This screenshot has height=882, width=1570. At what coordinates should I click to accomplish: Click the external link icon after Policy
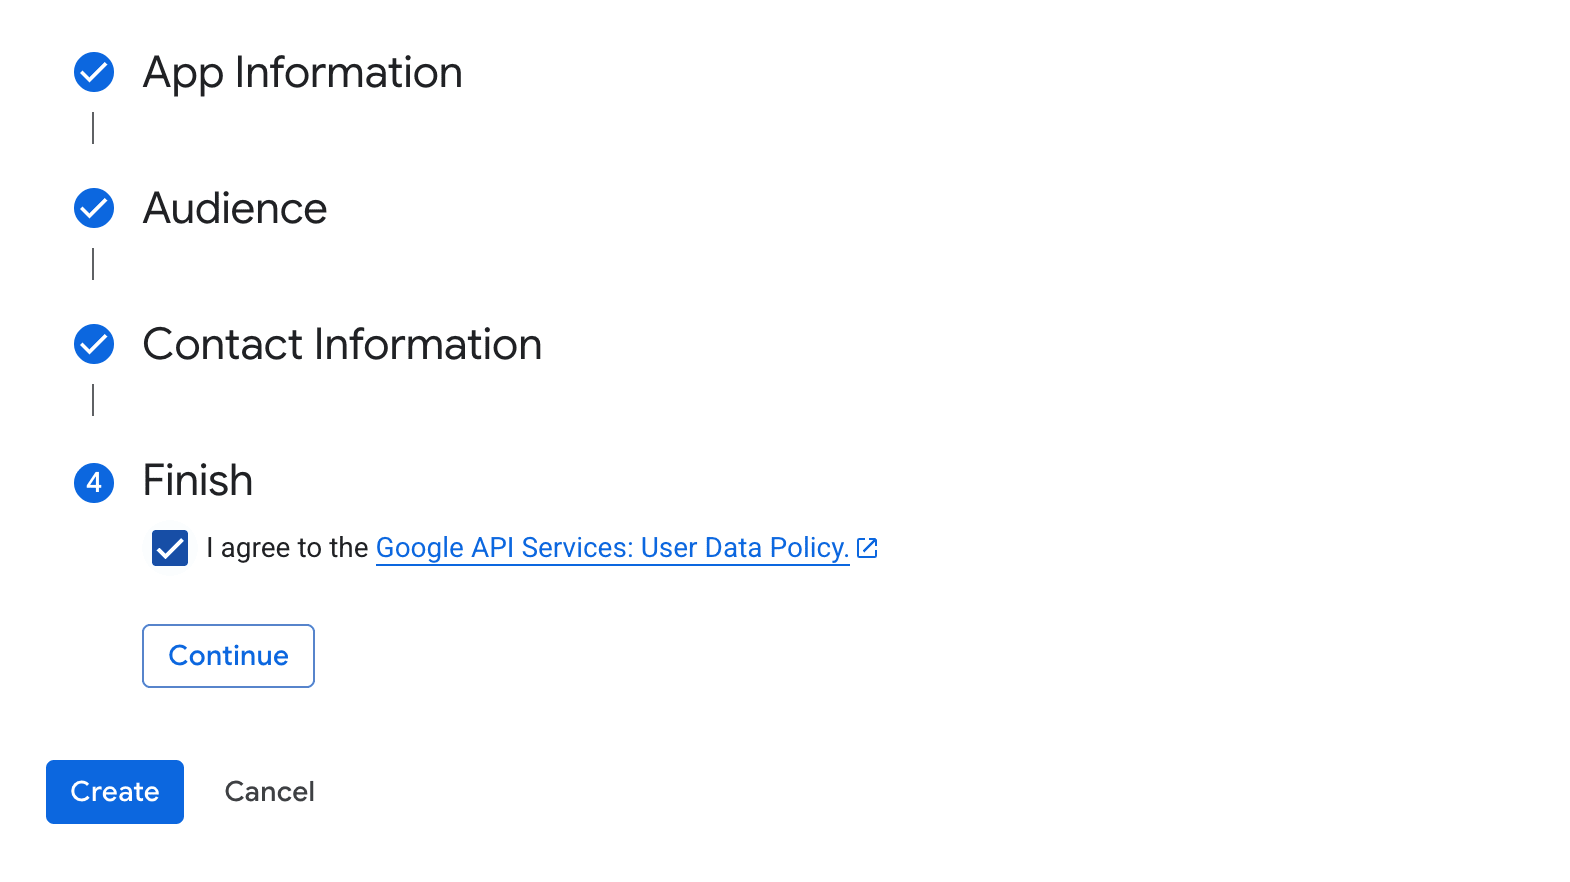867,548
